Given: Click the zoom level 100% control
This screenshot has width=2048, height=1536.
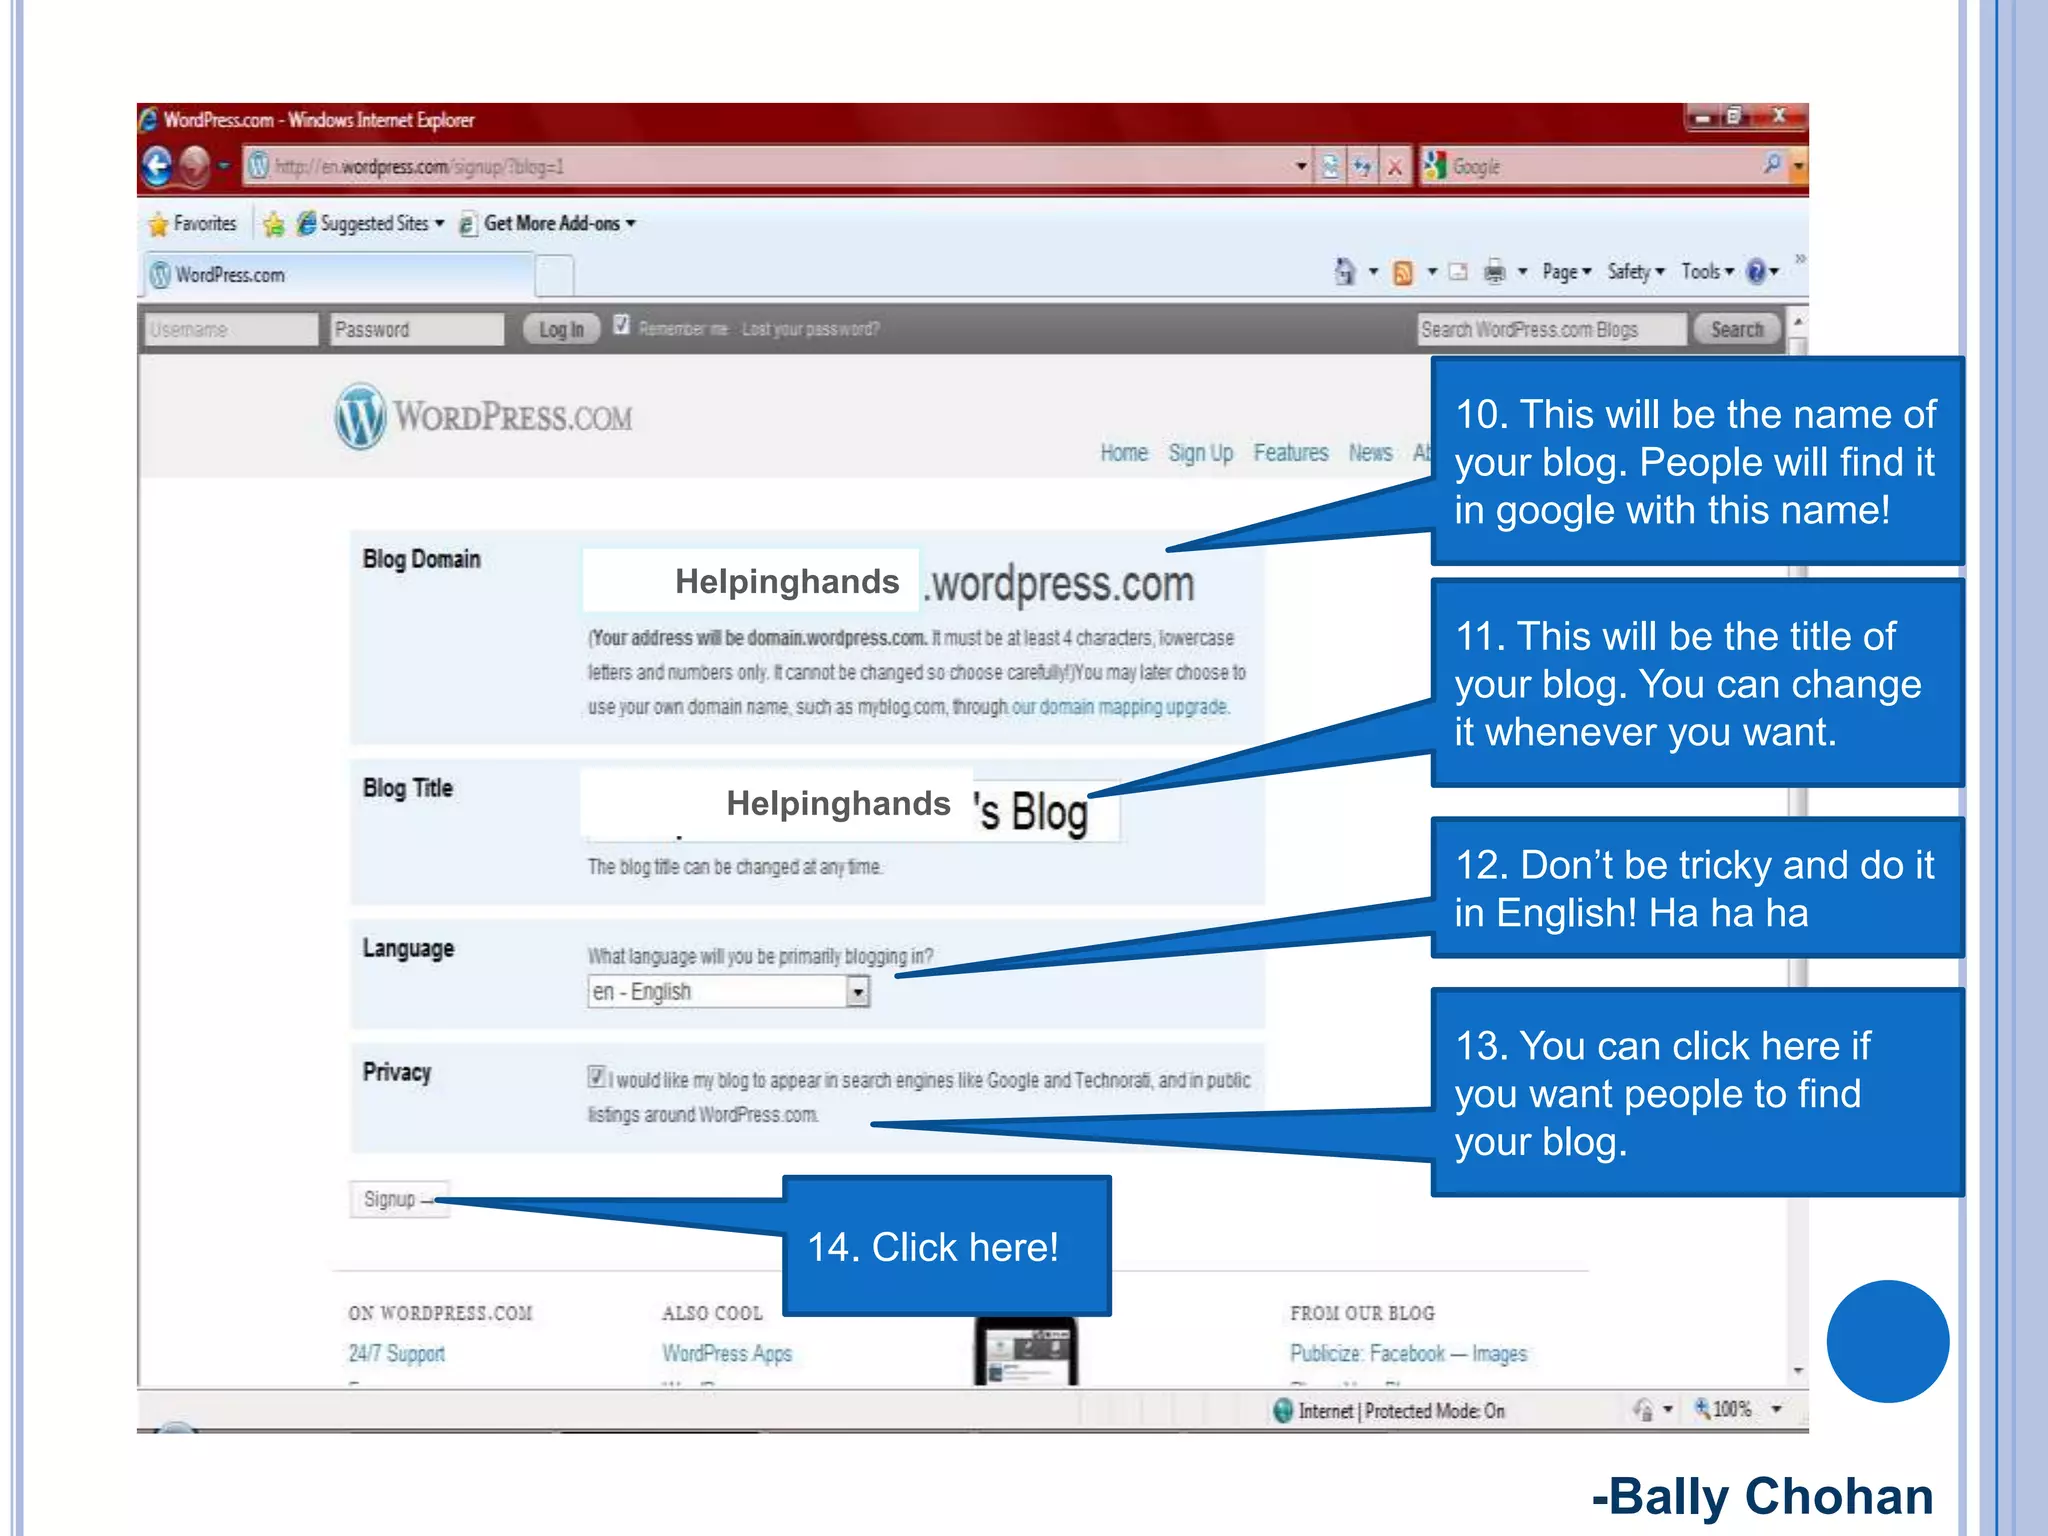Looking at the screenshot, I should (x=1730, y=1409).
